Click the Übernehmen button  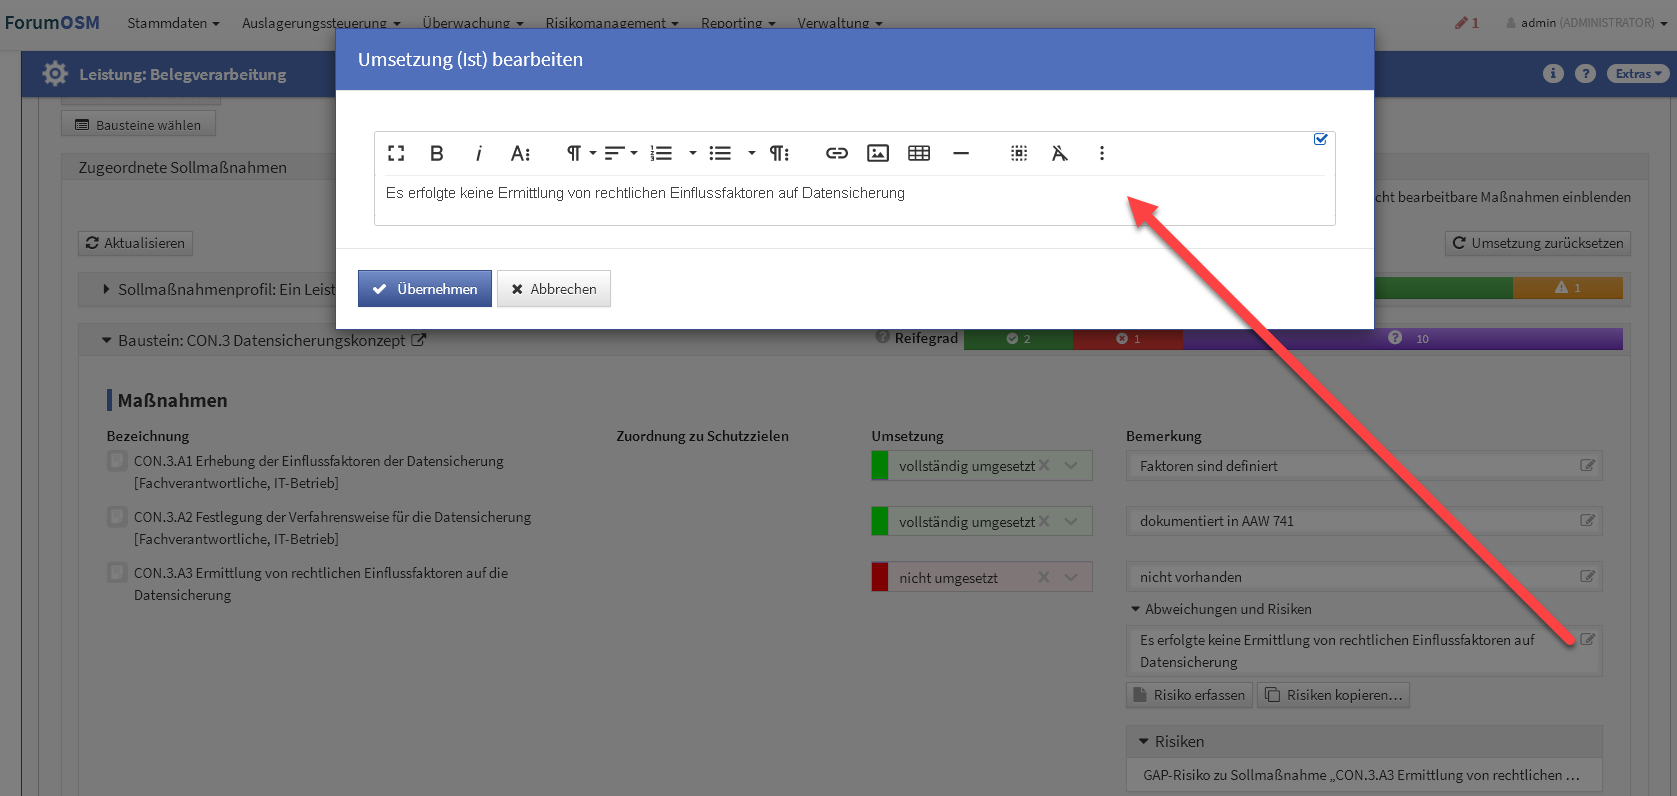point(425,289)
